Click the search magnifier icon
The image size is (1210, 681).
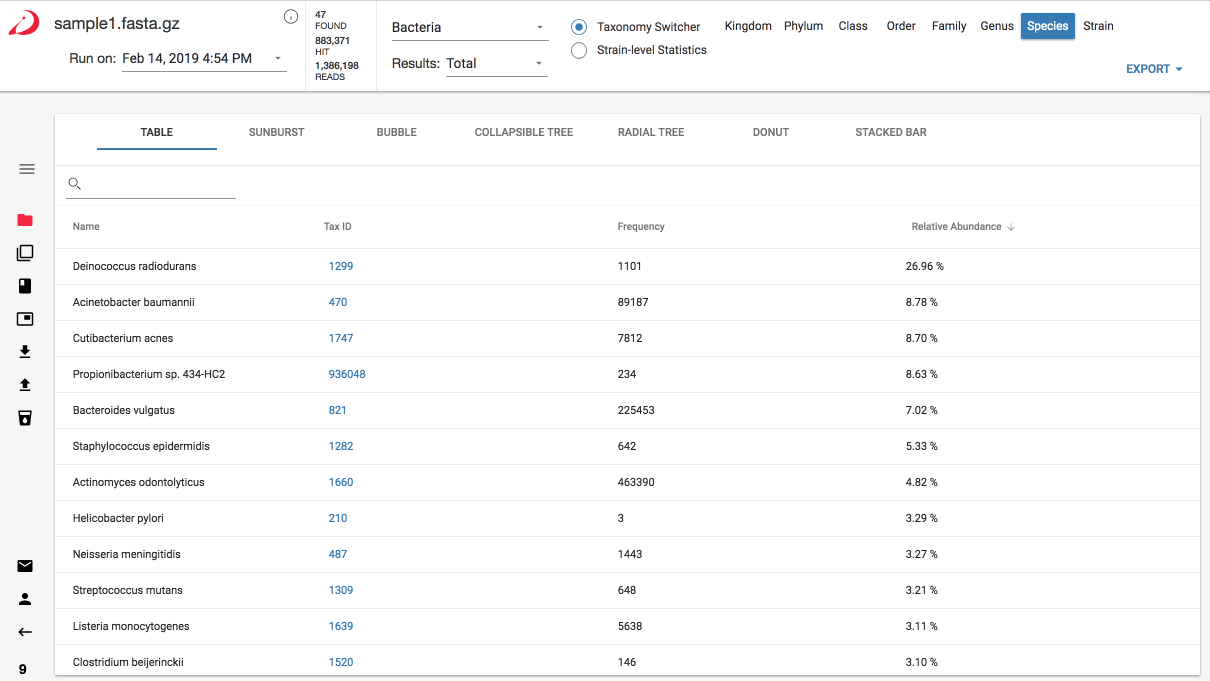(74, 184)
